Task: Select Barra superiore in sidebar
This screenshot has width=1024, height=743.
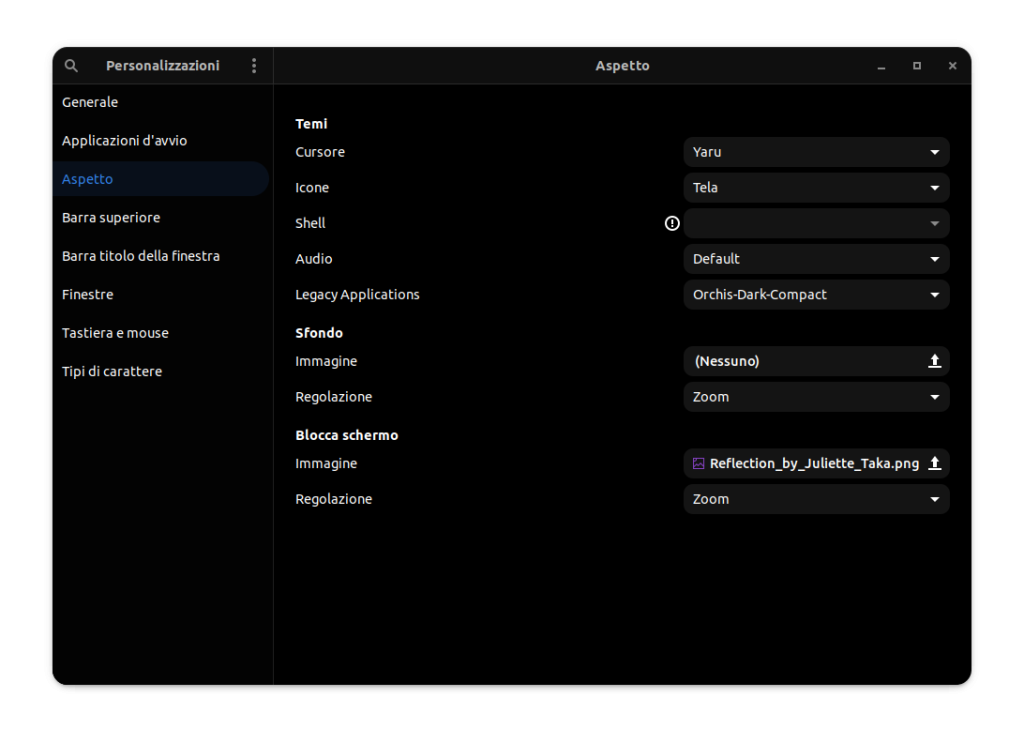Action: [111, 217]
